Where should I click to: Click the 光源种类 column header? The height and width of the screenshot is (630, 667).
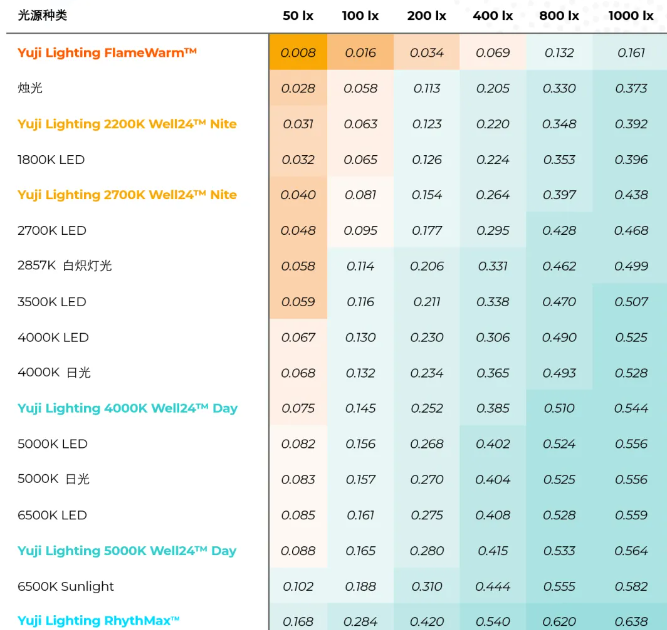(x=42, y=16)
